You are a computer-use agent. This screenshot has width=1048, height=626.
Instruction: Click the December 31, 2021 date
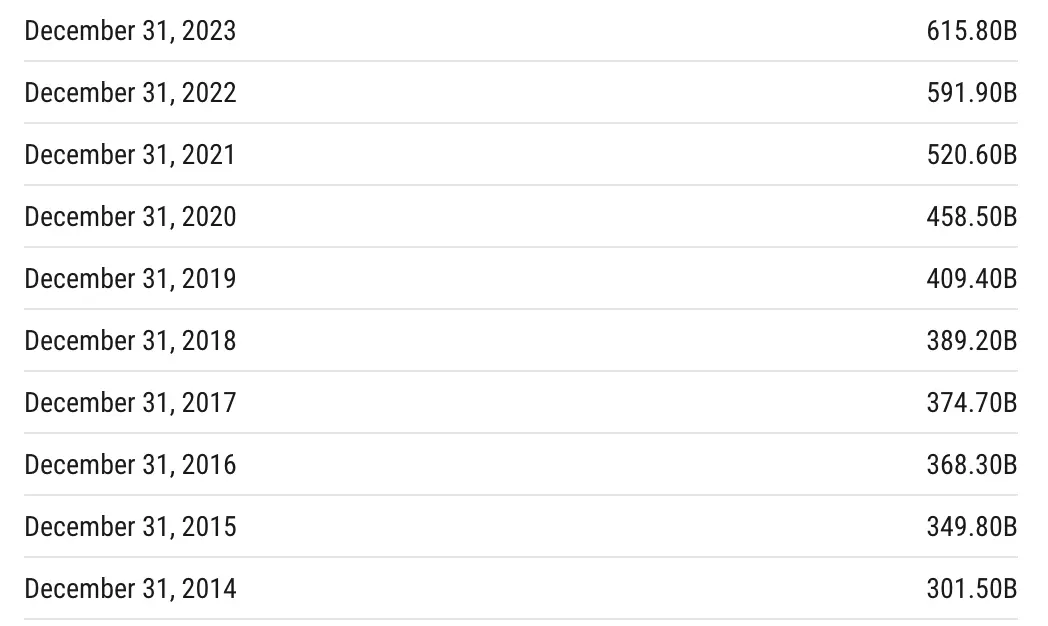tap(130, 155)
